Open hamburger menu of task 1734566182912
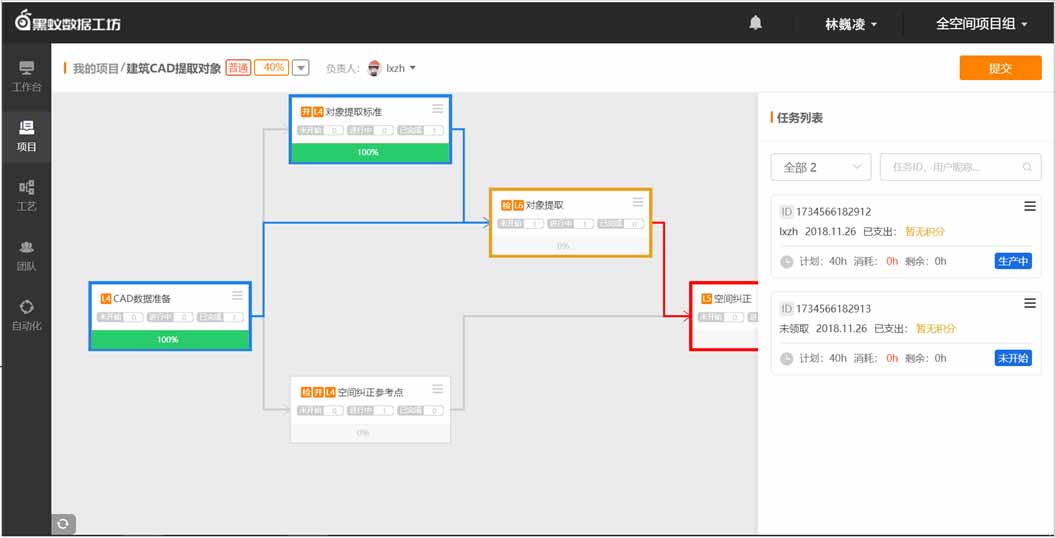Viewport: 1055px width, 538px height. pyautogui.click(x=1029, y=207)
